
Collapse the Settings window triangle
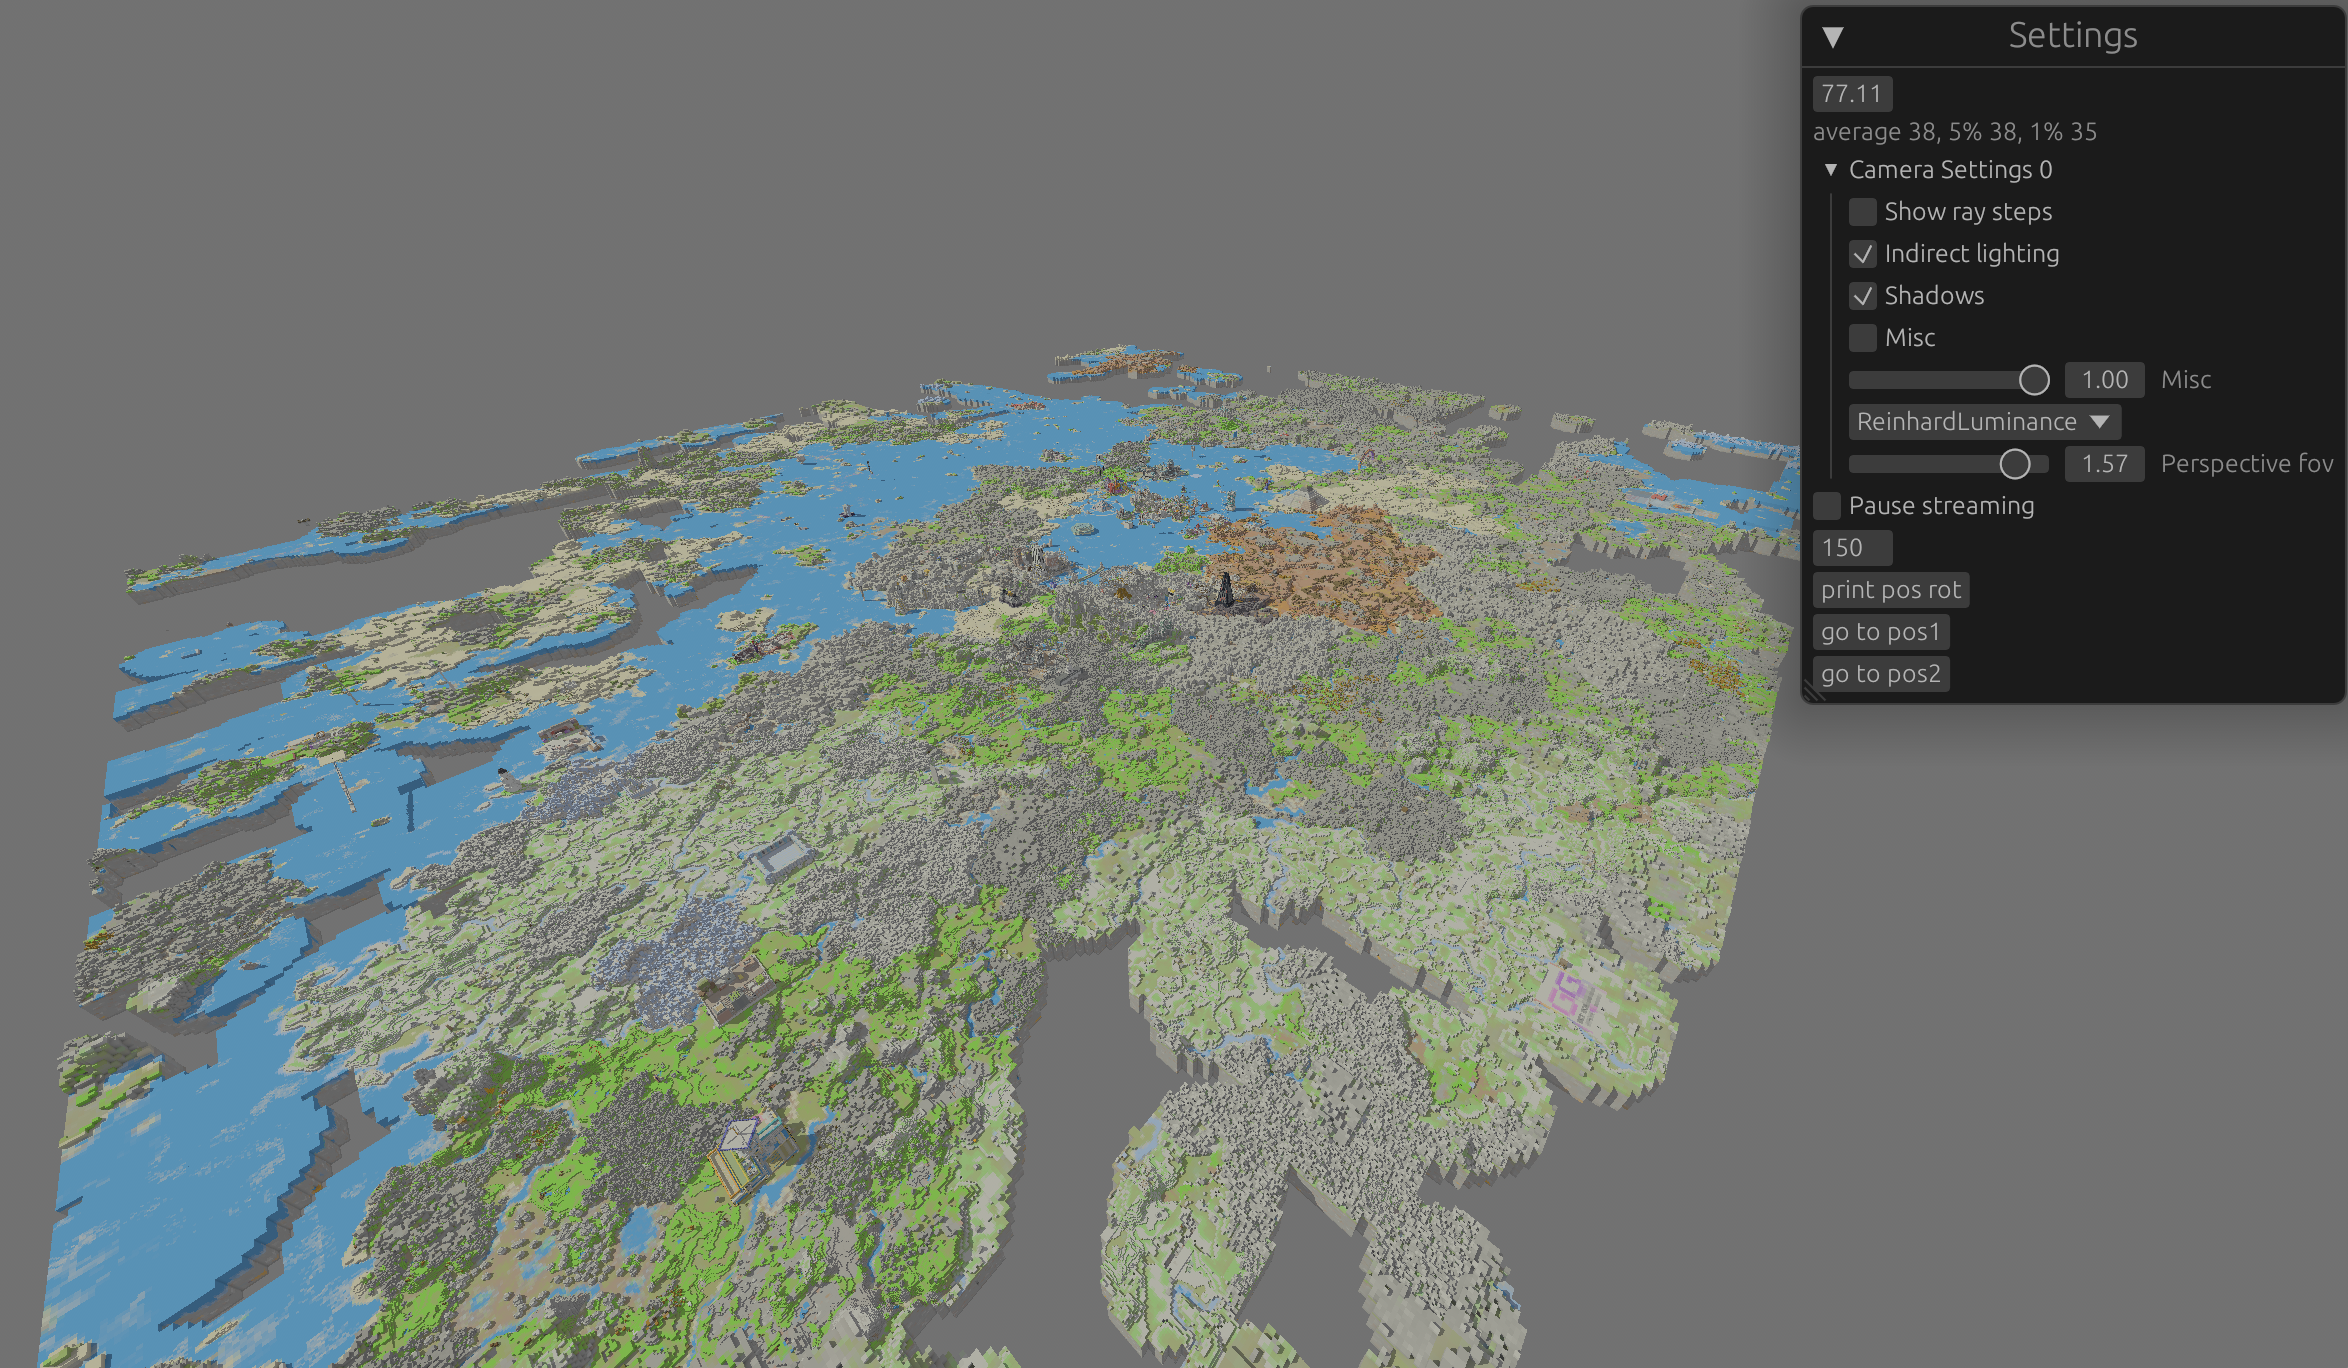(1832, 37)
